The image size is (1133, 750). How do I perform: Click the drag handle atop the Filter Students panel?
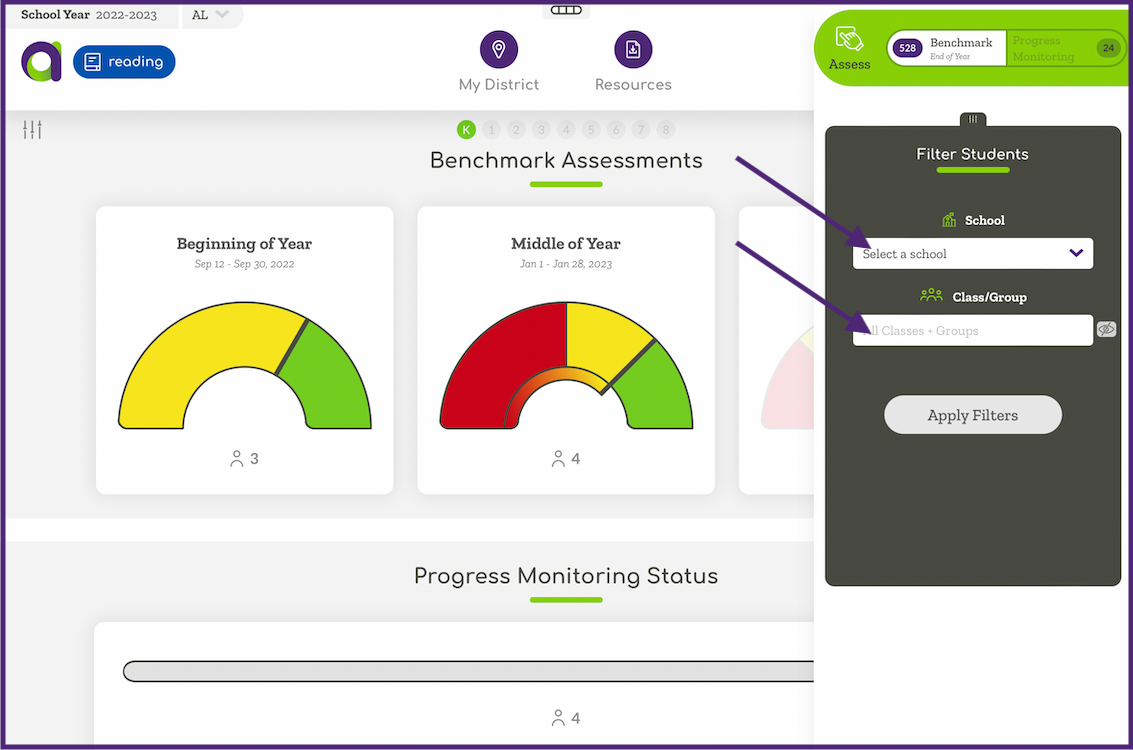(x=972, y=118)
